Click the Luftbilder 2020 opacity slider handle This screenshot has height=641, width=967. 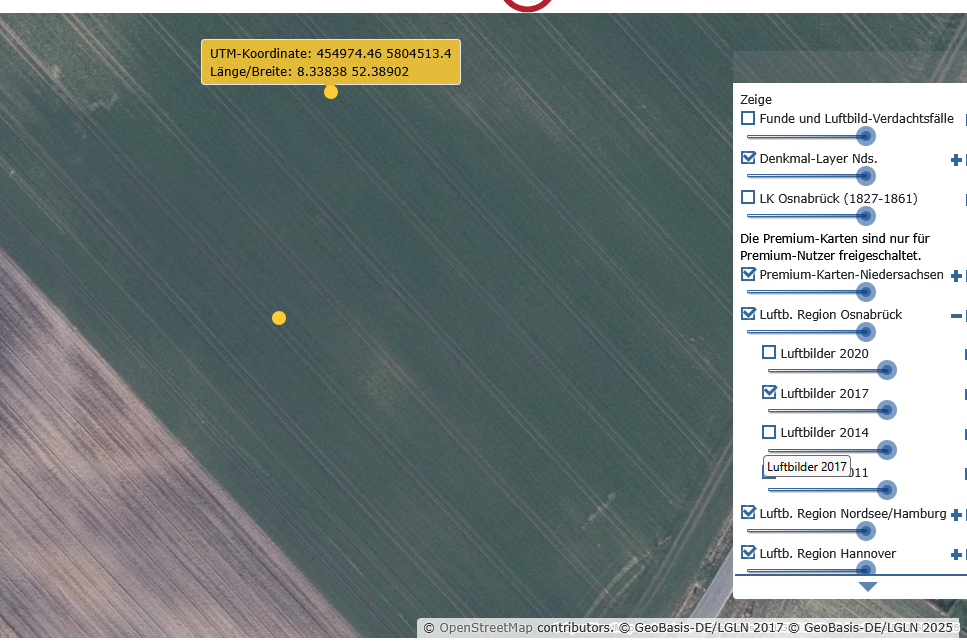[886, 370]
